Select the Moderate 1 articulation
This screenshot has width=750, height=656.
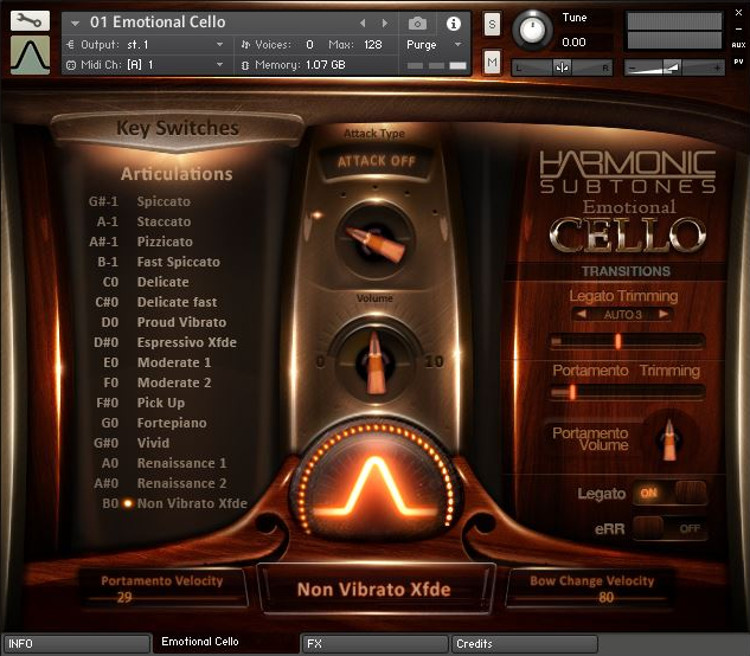(174, 362)
